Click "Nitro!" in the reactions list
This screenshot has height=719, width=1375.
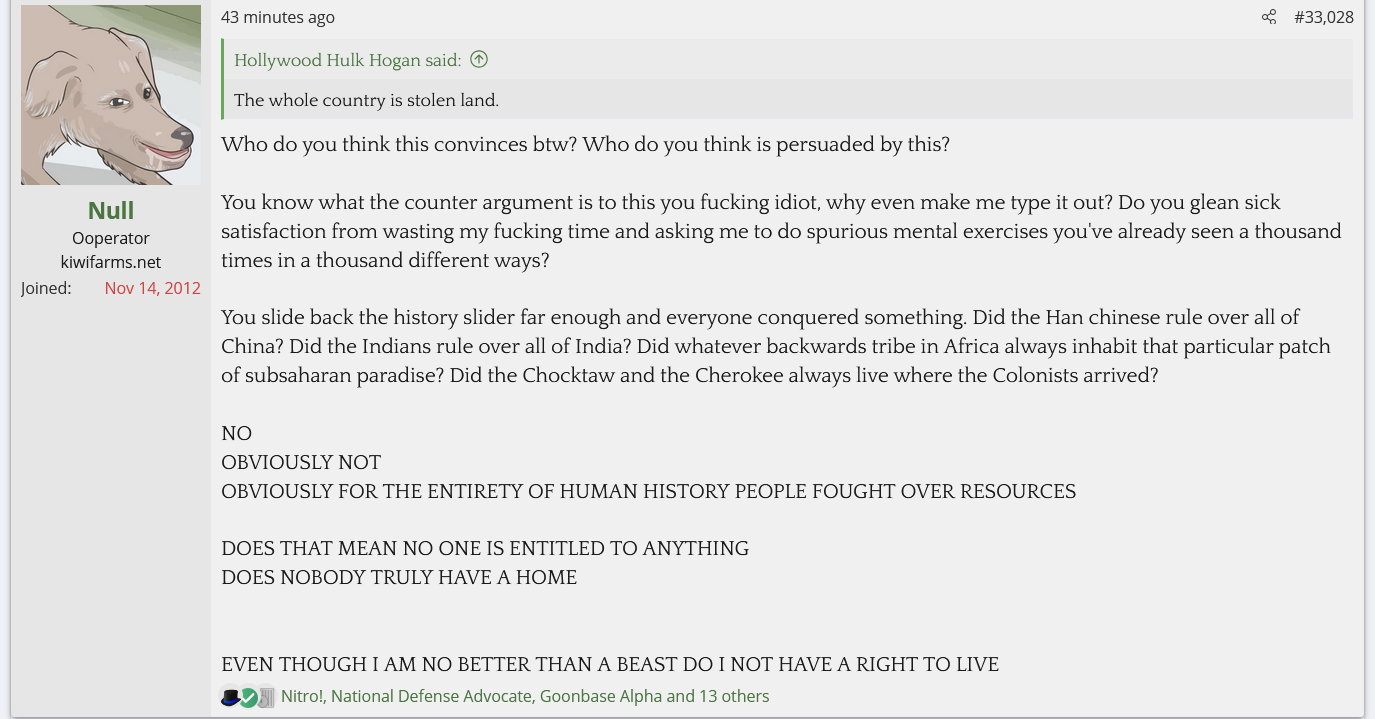[x=302, y=696]
